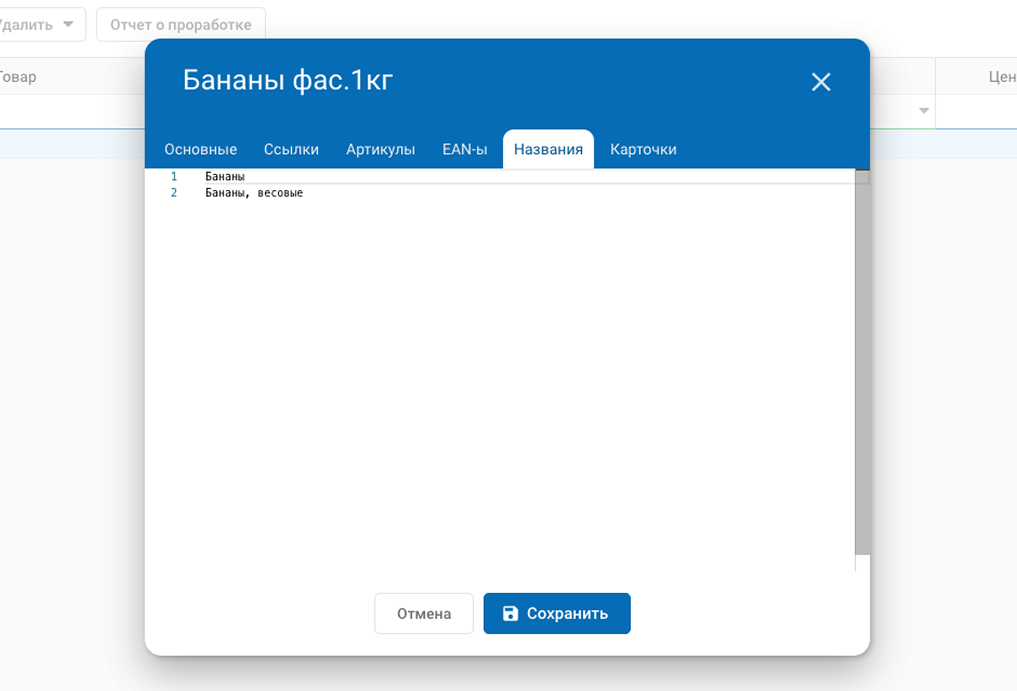Screen dimensions: 1017x691
Task: Go to the Артикулы tab
Action: [380, 149]
